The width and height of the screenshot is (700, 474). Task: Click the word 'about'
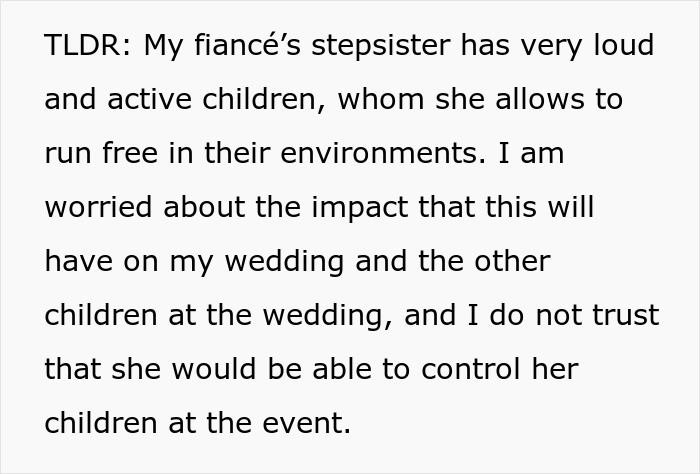point(204,207)
